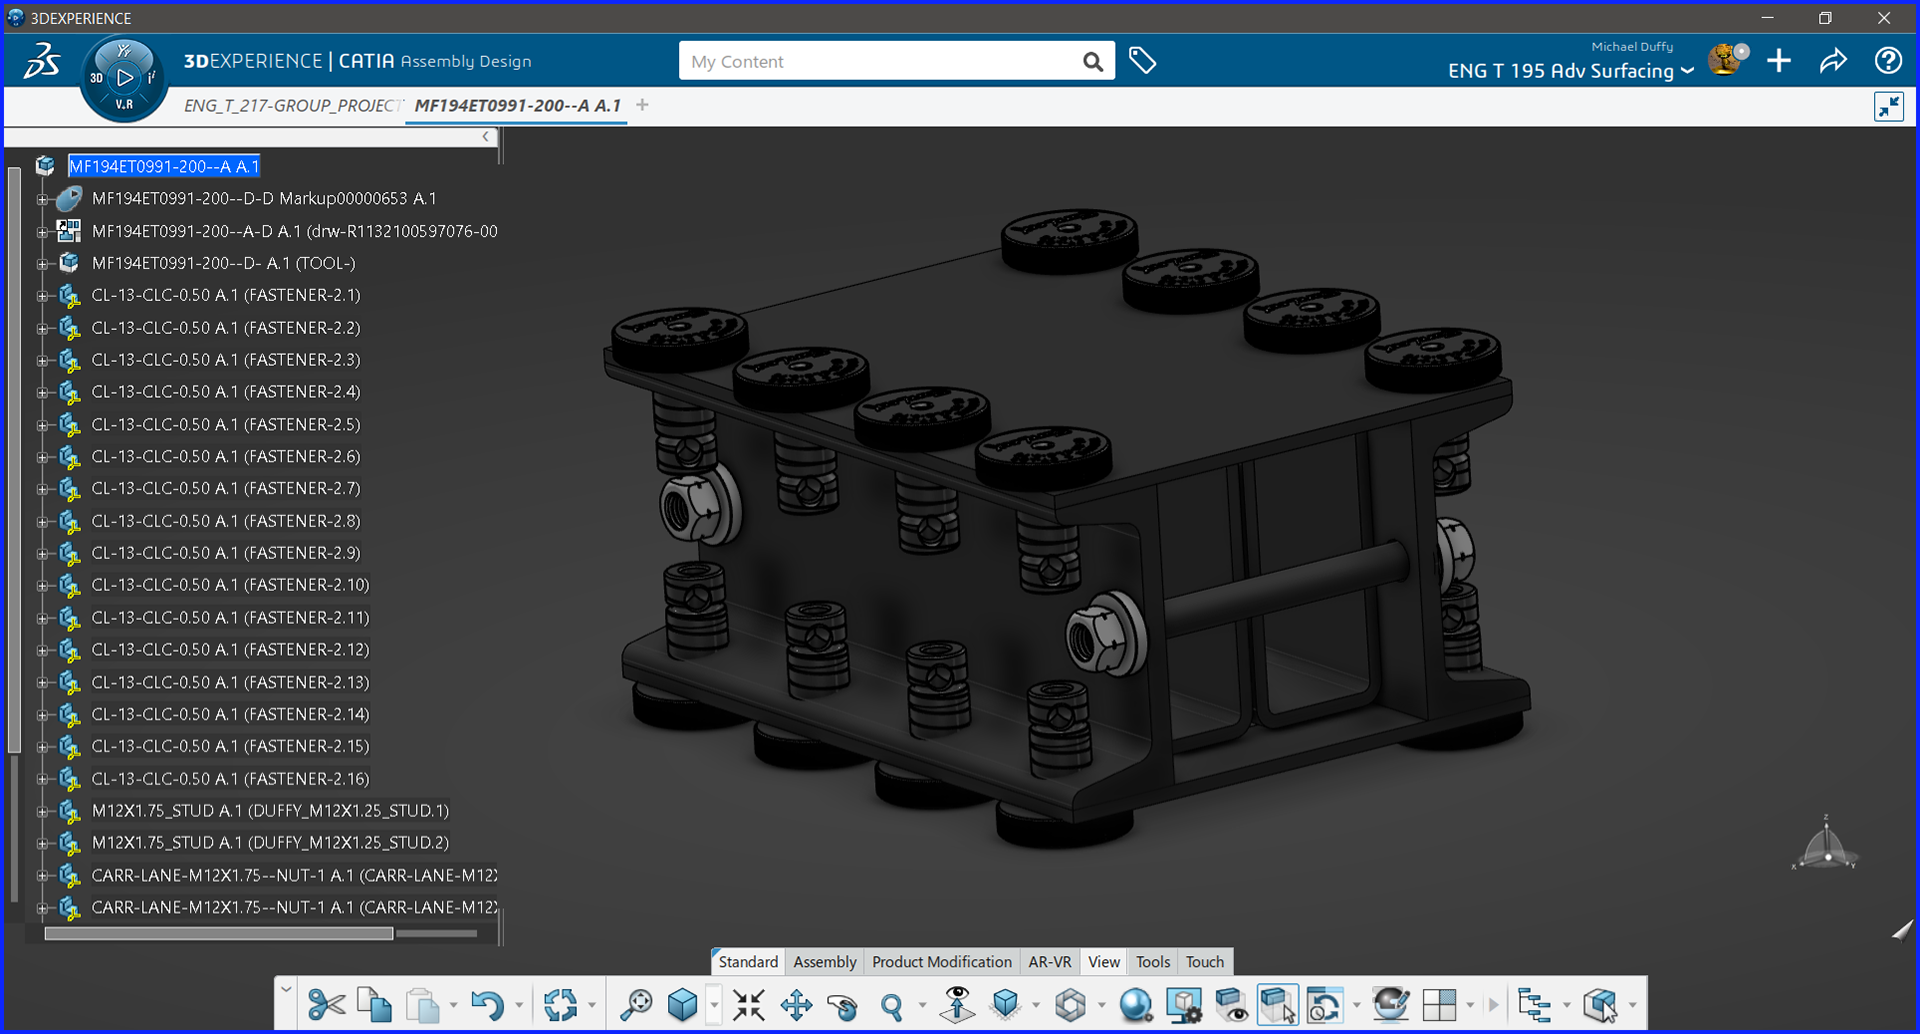Expand the FASTENER-2.8 node
Image resolution: width=1920 pixels, height=1034 pixels.
tap(42, 522)
